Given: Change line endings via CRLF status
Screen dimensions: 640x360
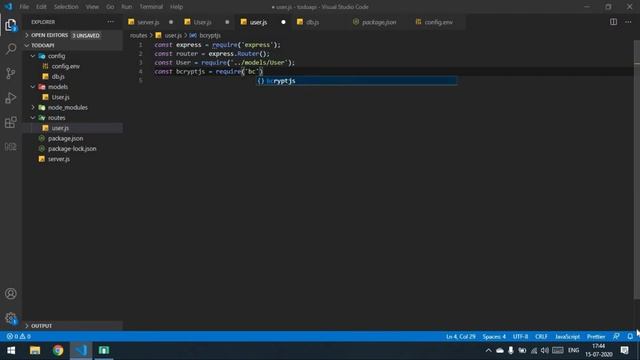Looking at the screenshot, I should [541, 337].
